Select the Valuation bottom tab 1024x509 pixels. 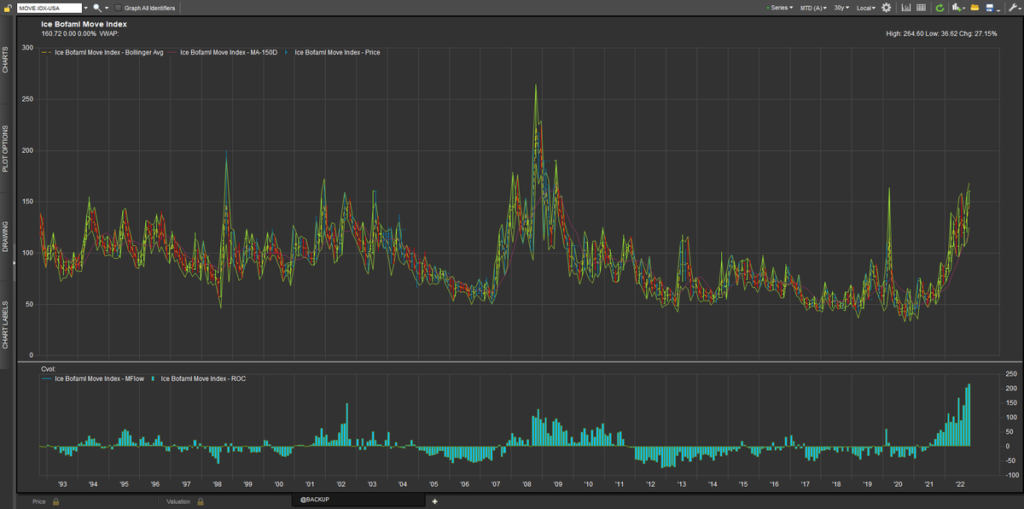tap(178, 501)
